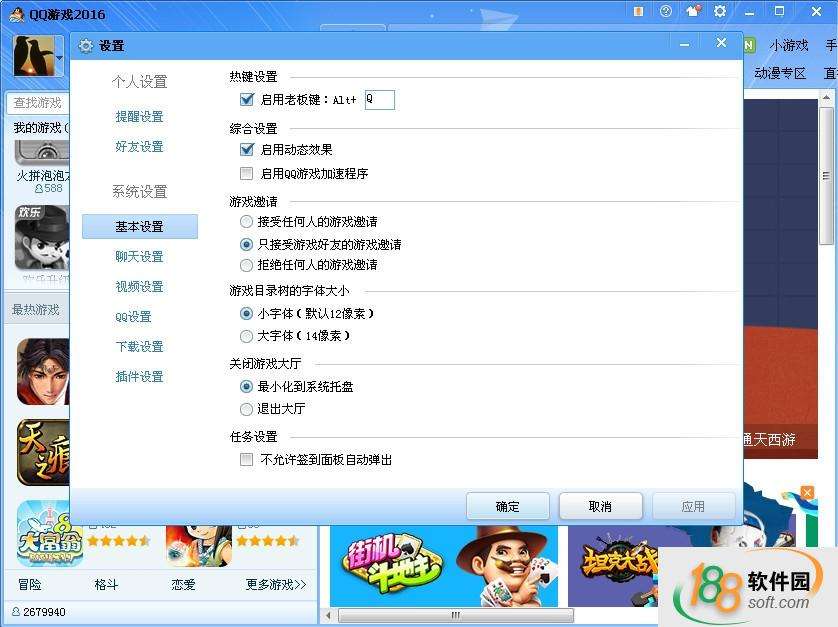The height and width of the screenshot is (627, 838).
Task: Click left arrow of bottom horizontal scrollbar
Action: (329, 615)
